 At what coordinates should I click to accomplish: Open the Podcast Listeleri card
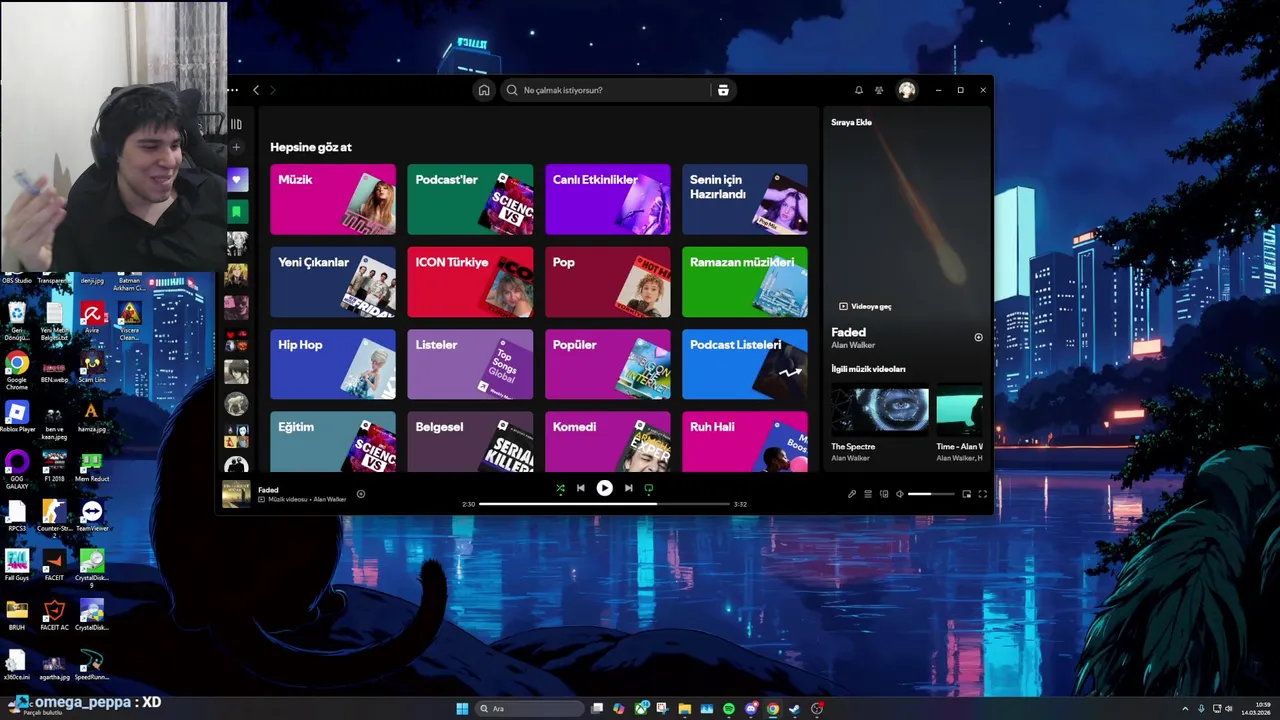coord(745,364)
